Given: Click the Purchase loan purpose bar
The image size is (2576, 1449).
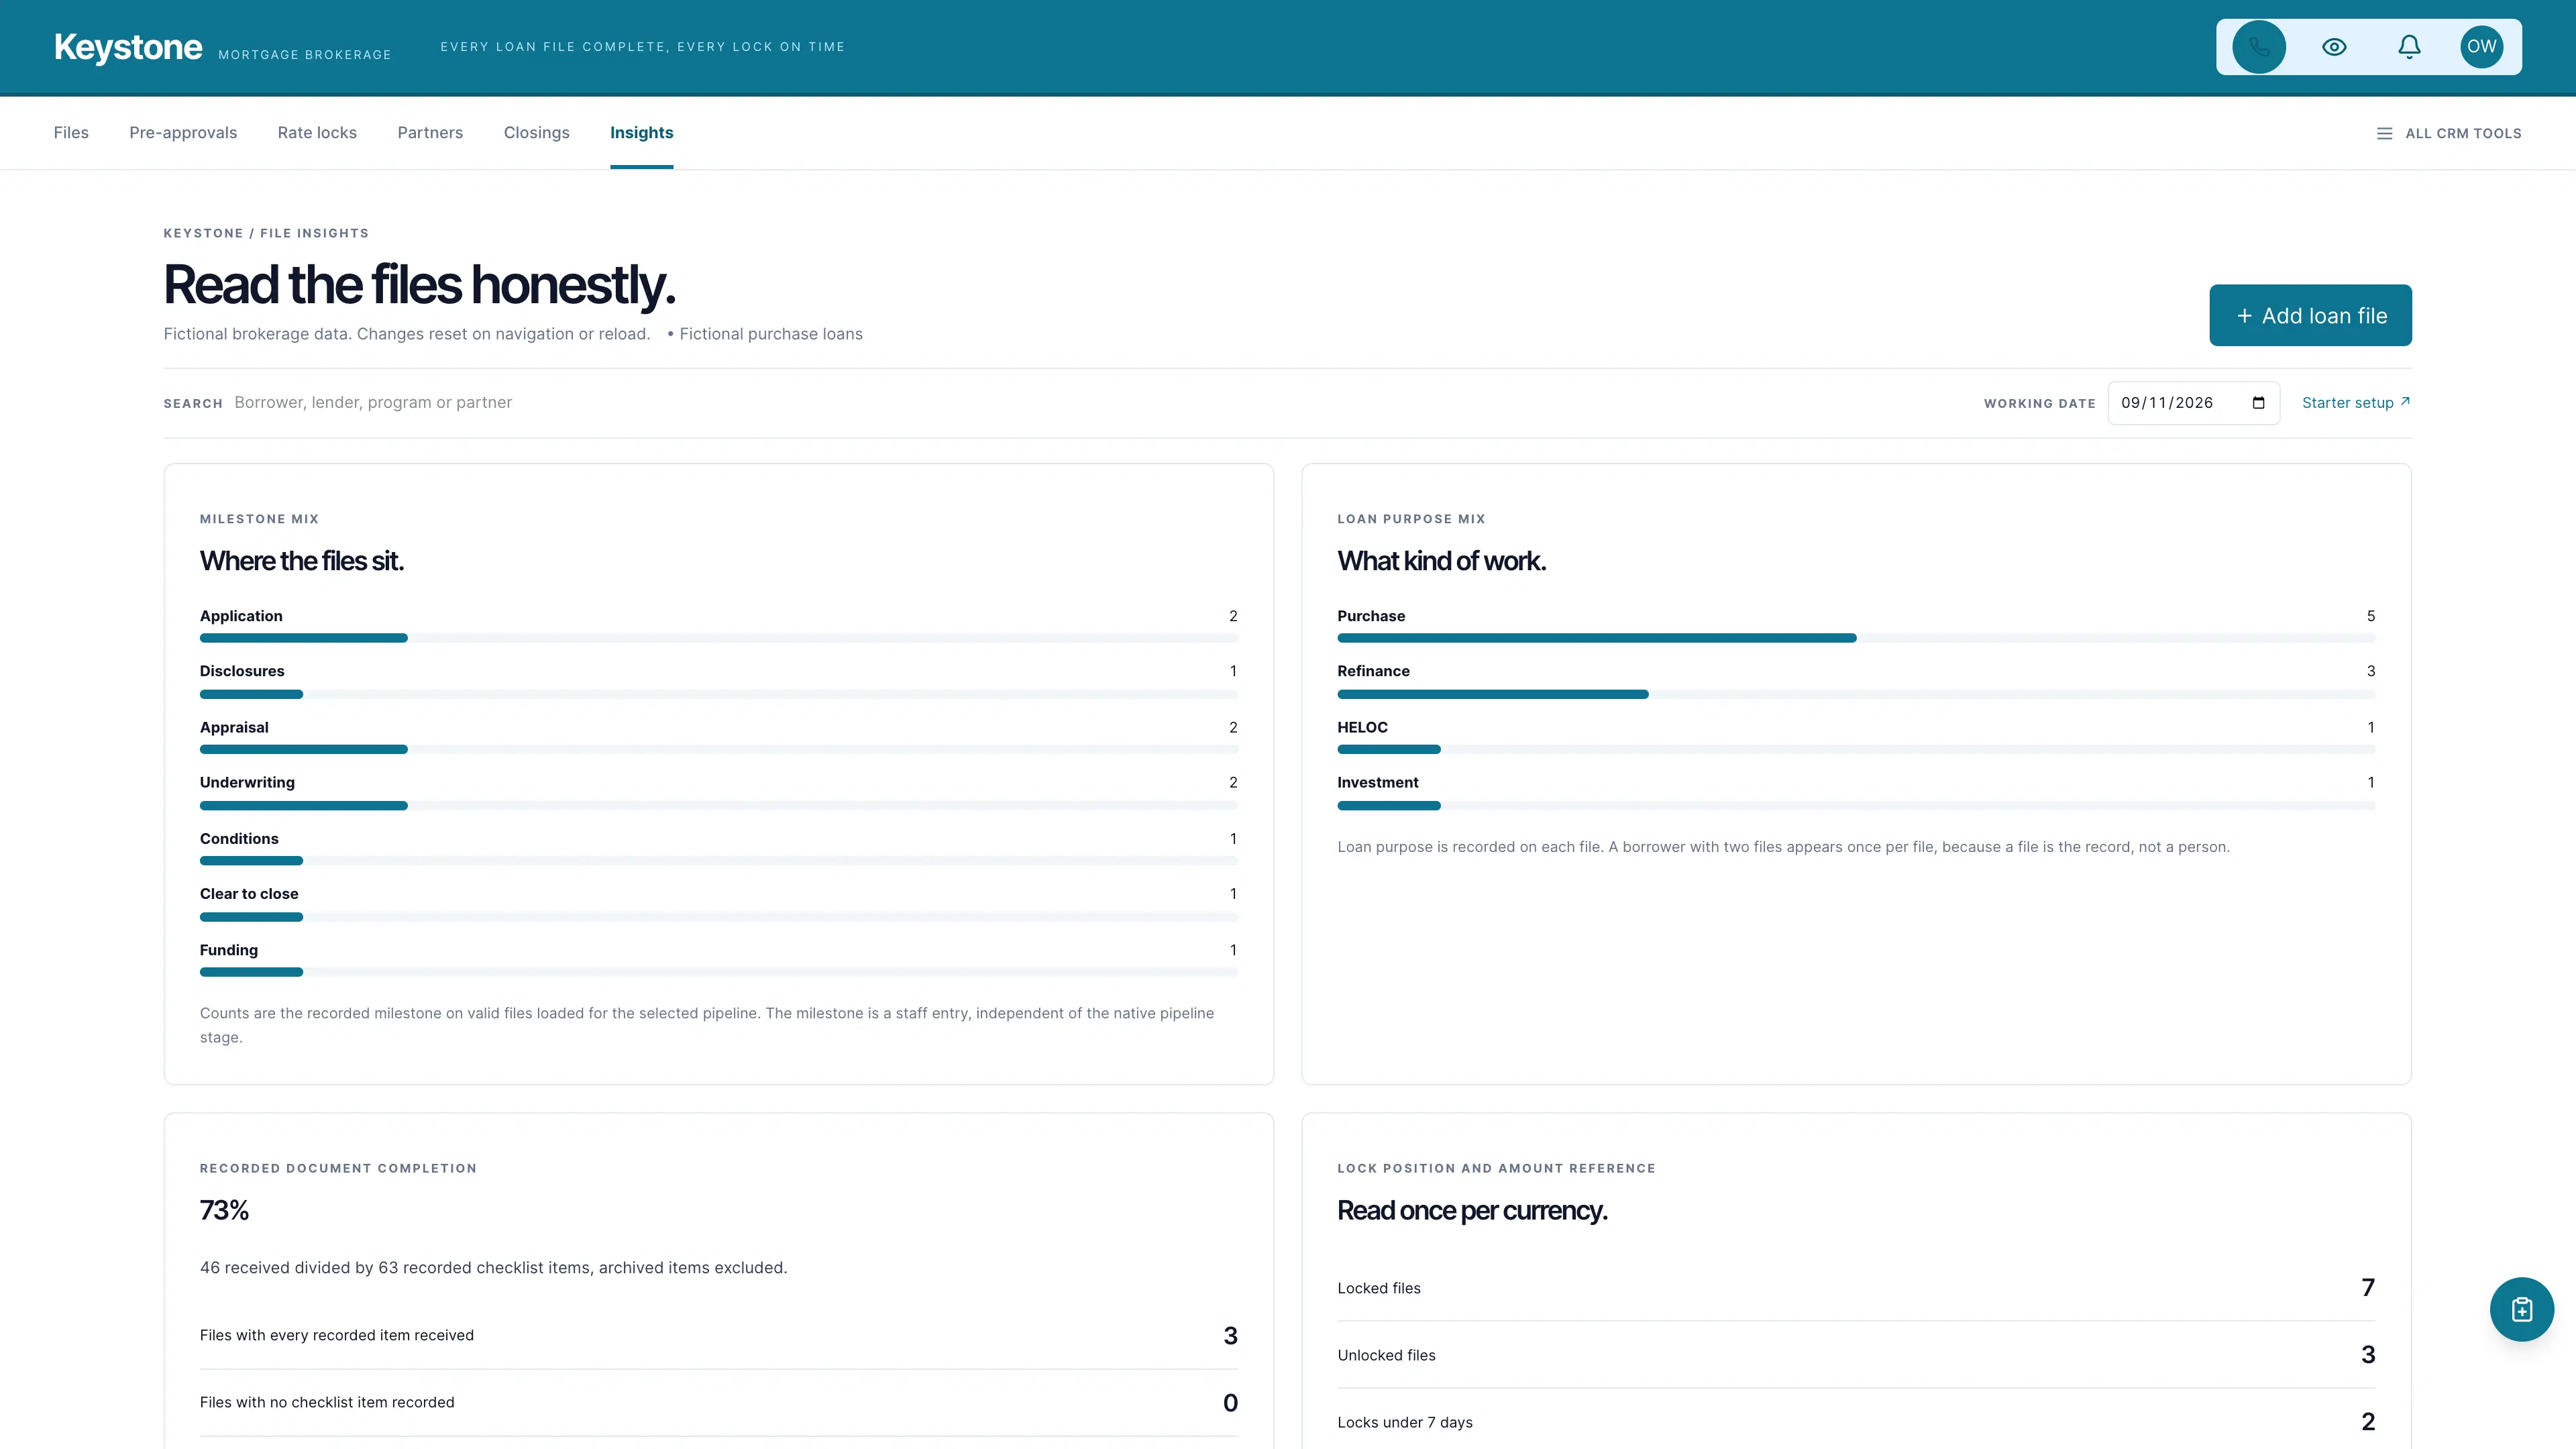Looking at the screenshot, I should point(1855,638).
